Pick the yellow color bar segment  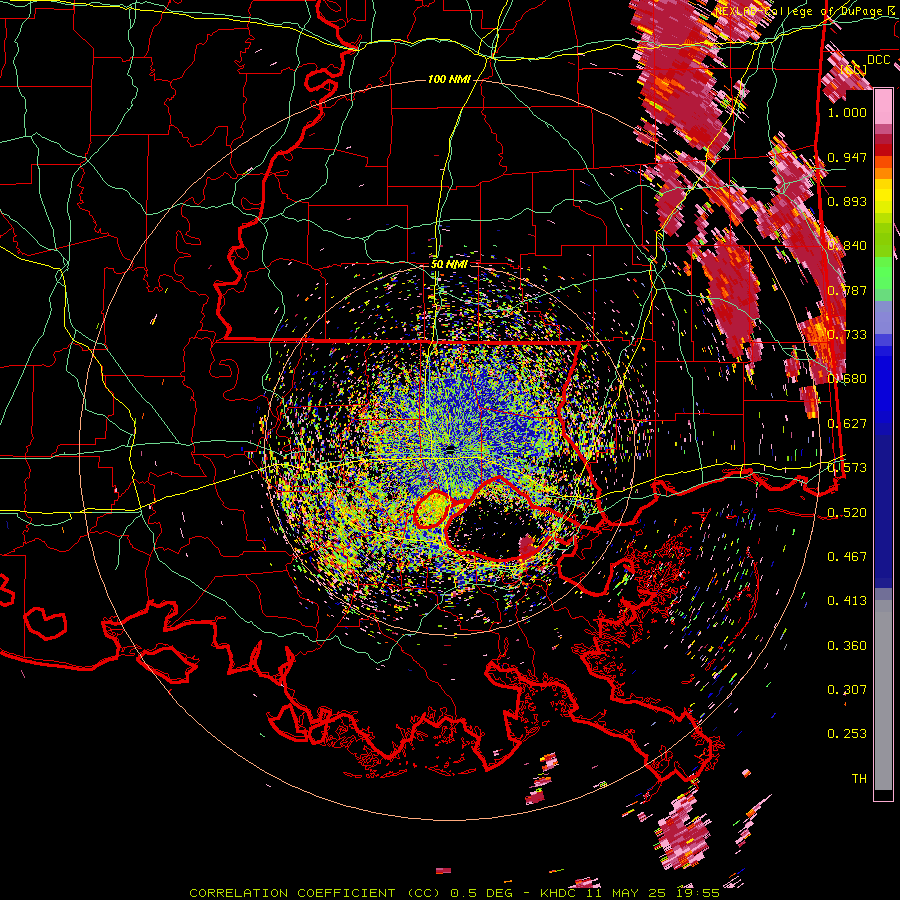(x=883, y=196)
